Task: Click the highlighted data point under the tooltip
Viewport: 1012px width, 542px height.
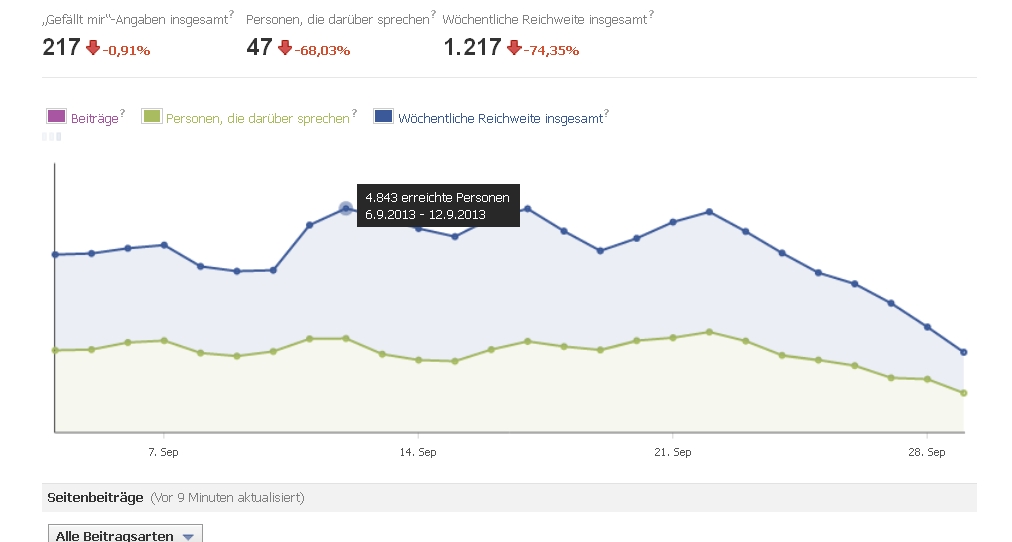Action: click(346, 208)
